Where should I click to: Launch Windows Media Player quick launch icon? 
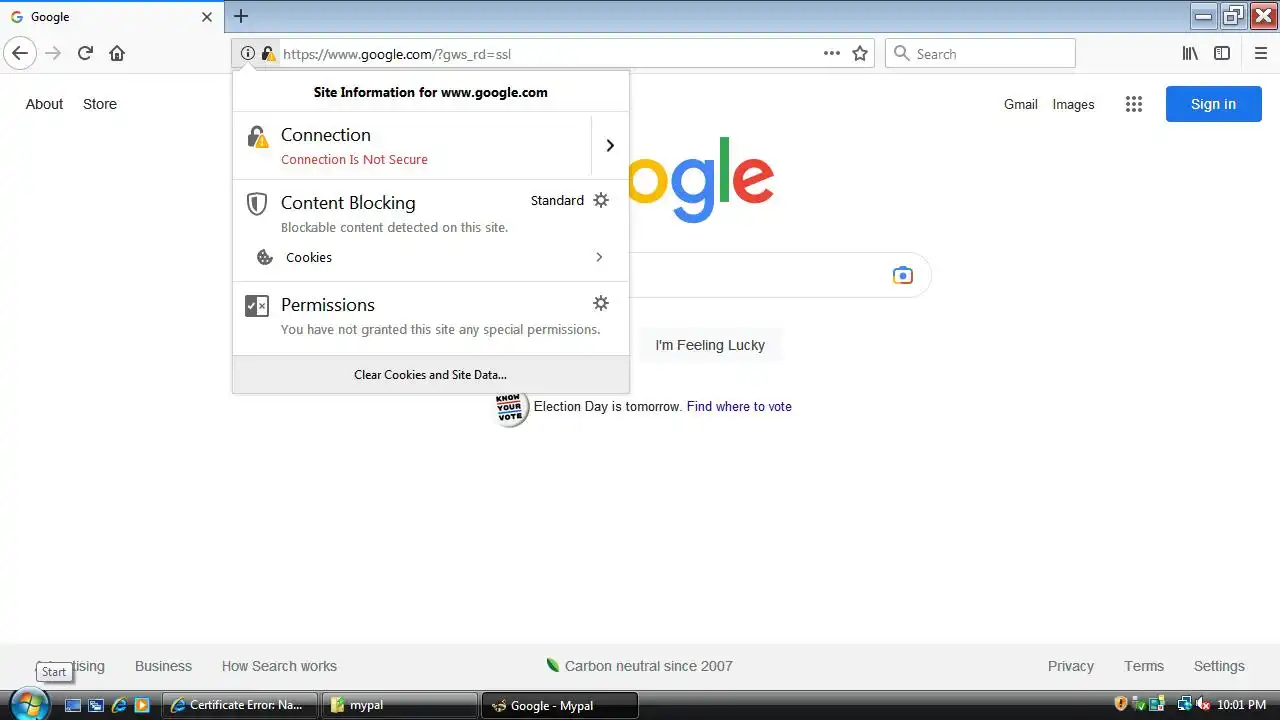[142, 705]
